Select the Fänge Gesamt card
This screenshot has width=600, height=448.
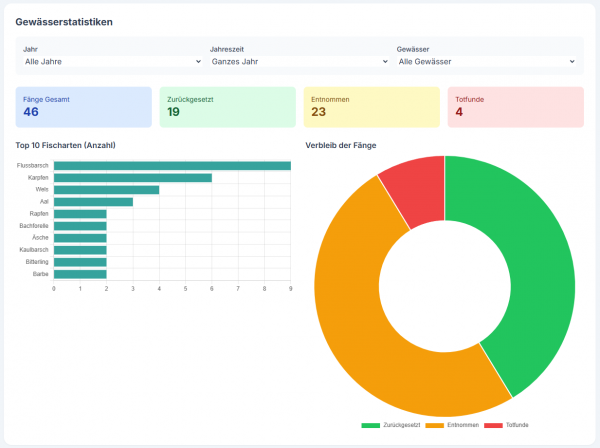coord(84,106)
